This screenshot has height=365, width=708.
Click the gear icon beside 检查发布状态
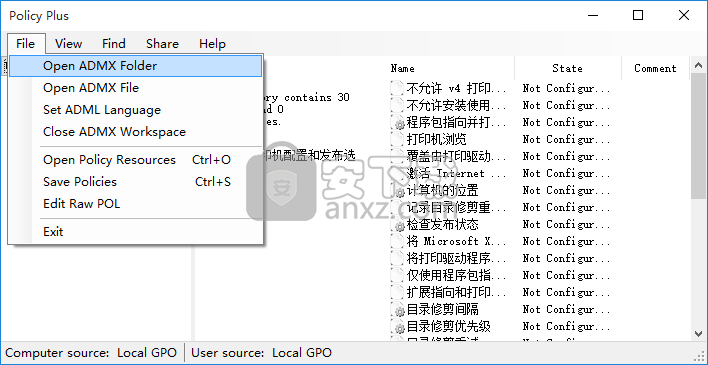(x=398, y=224)
